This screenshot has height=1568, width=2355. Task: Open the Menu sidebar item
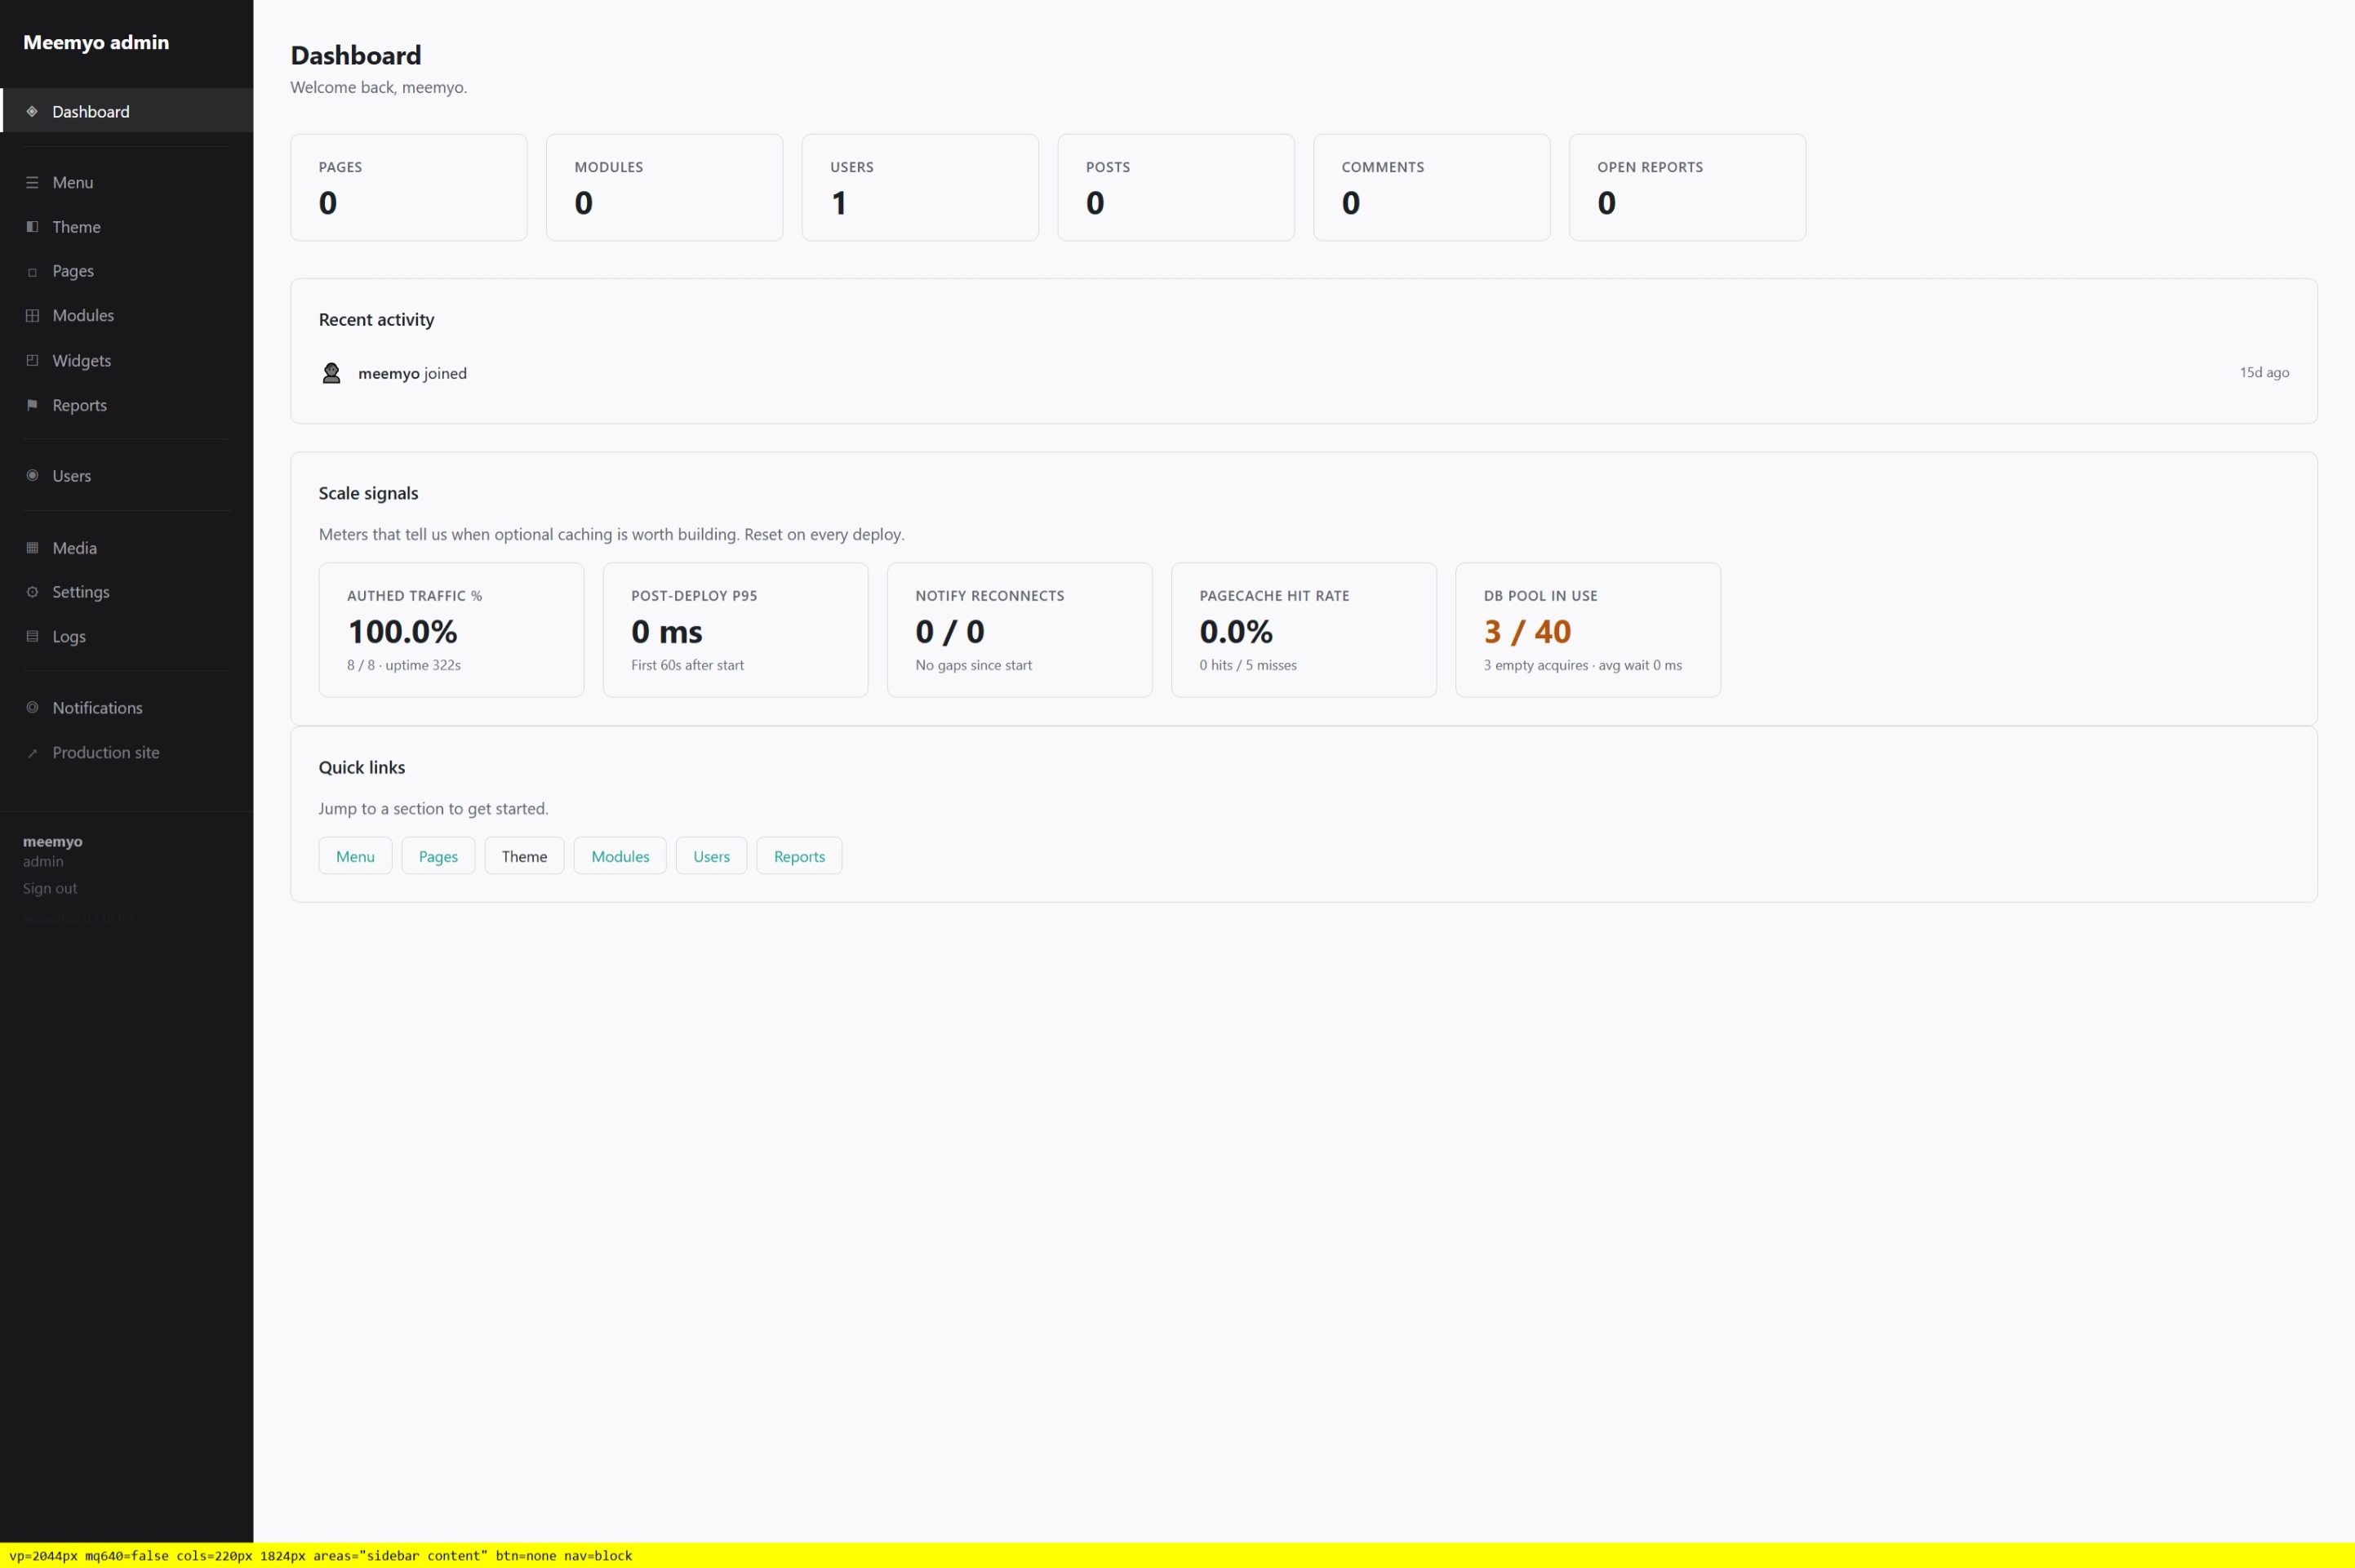pyautogui.click(x=127, y=182)
